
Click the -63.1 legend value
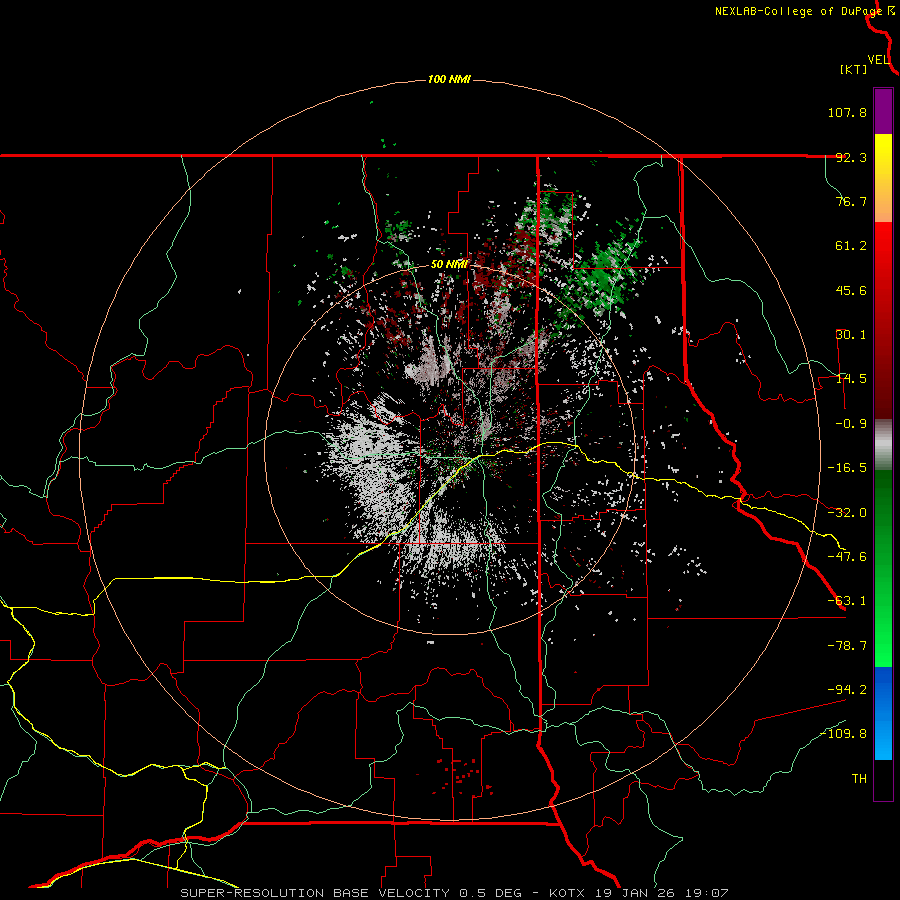point(847,601)
